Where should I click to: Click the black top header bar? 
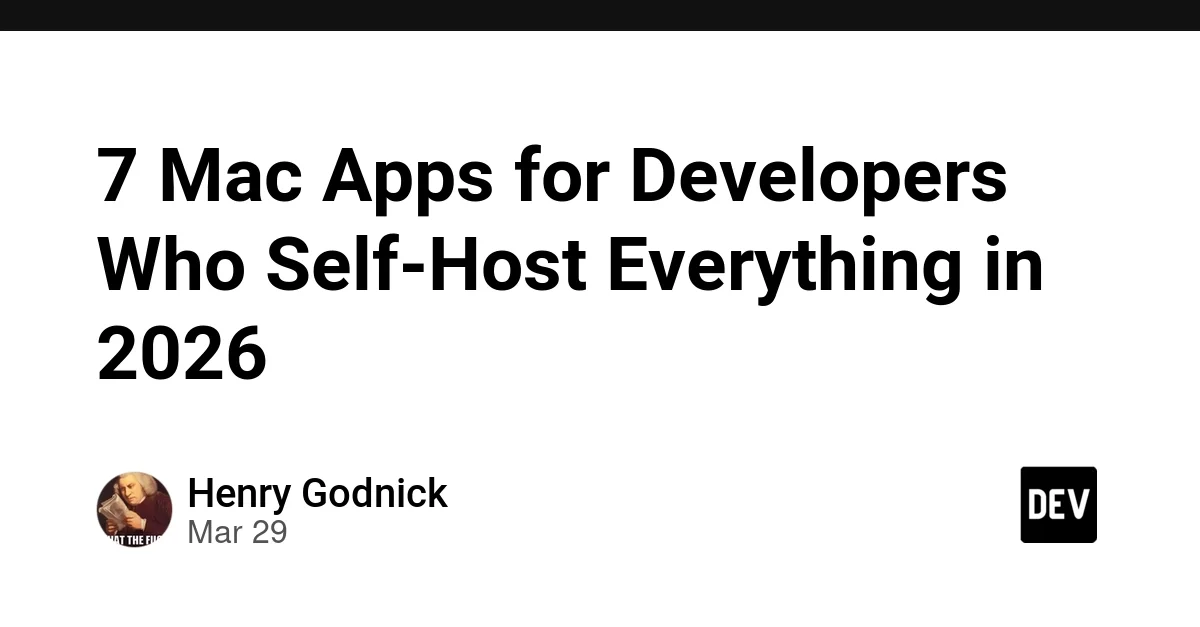[x=600, y=15]
